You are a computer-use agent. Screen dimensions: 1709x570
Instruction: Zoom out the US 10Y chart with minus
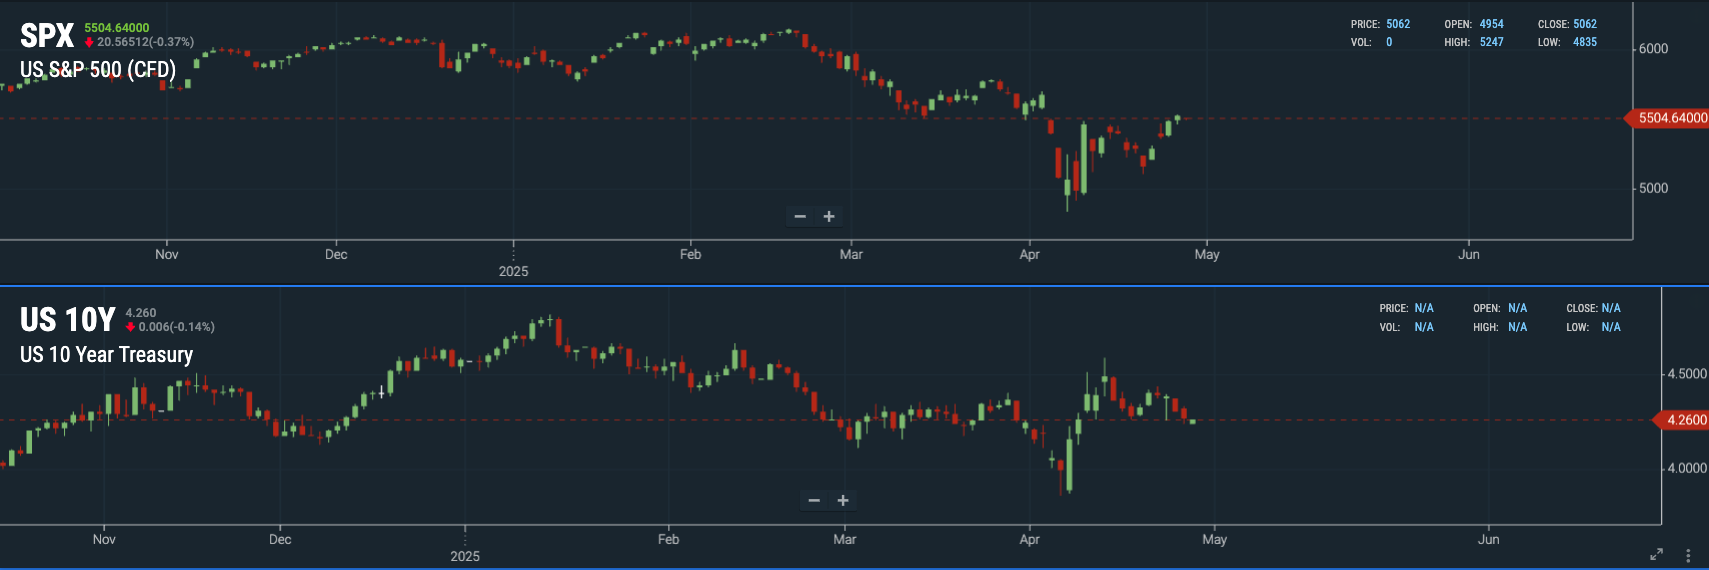(814, 501)
